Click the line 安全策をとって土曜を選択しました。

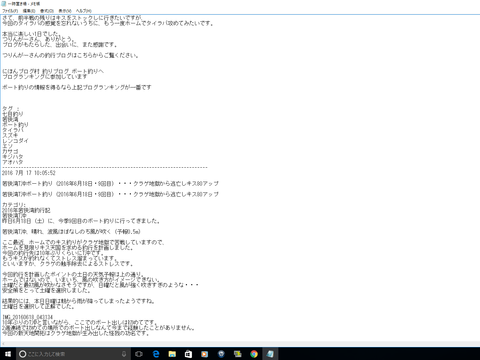pyautogui.click(x=46, y=290)
